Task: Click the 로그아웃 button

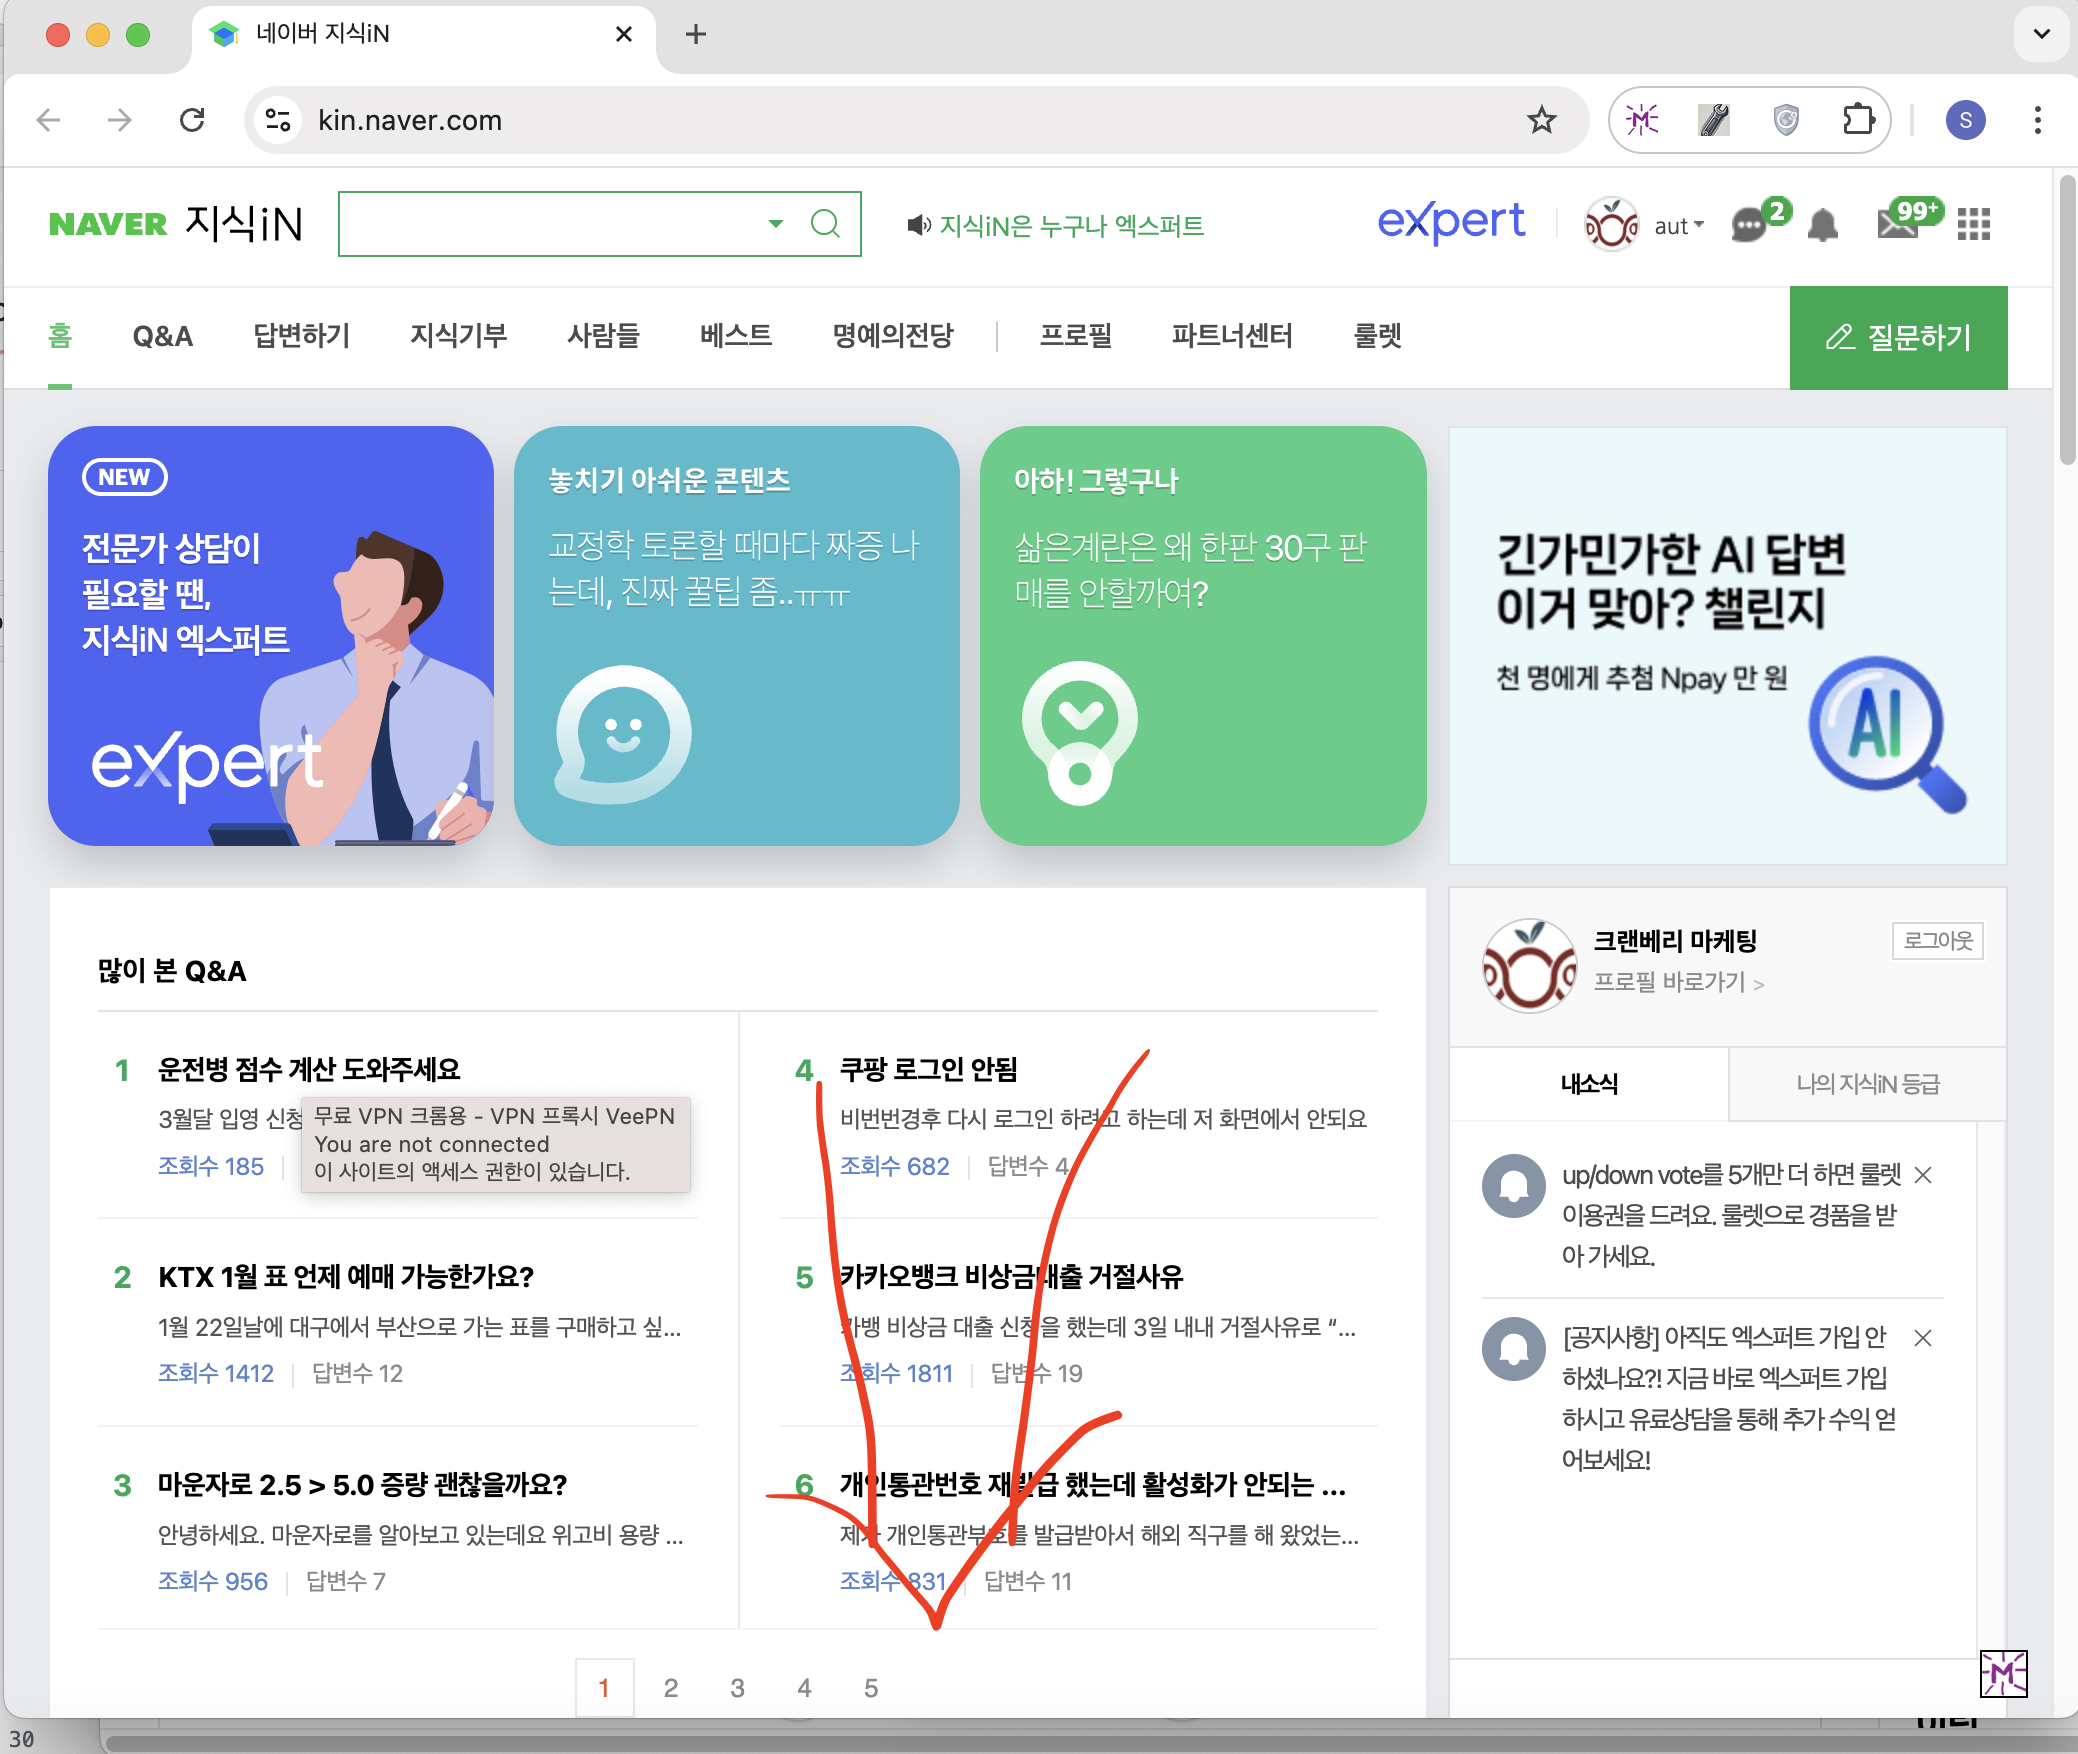Action: [1937, 941]
